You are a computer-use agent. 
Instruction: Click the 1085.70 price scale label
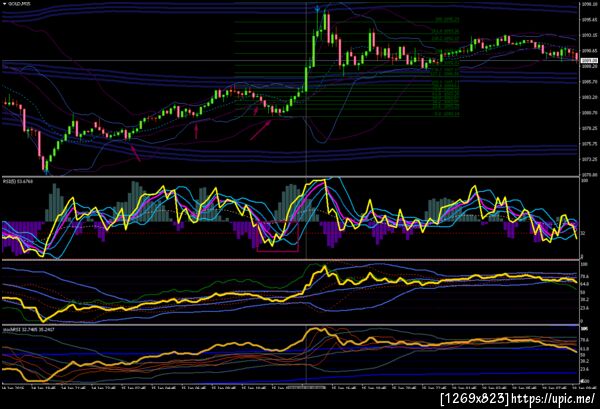click(x=590, y=82)
